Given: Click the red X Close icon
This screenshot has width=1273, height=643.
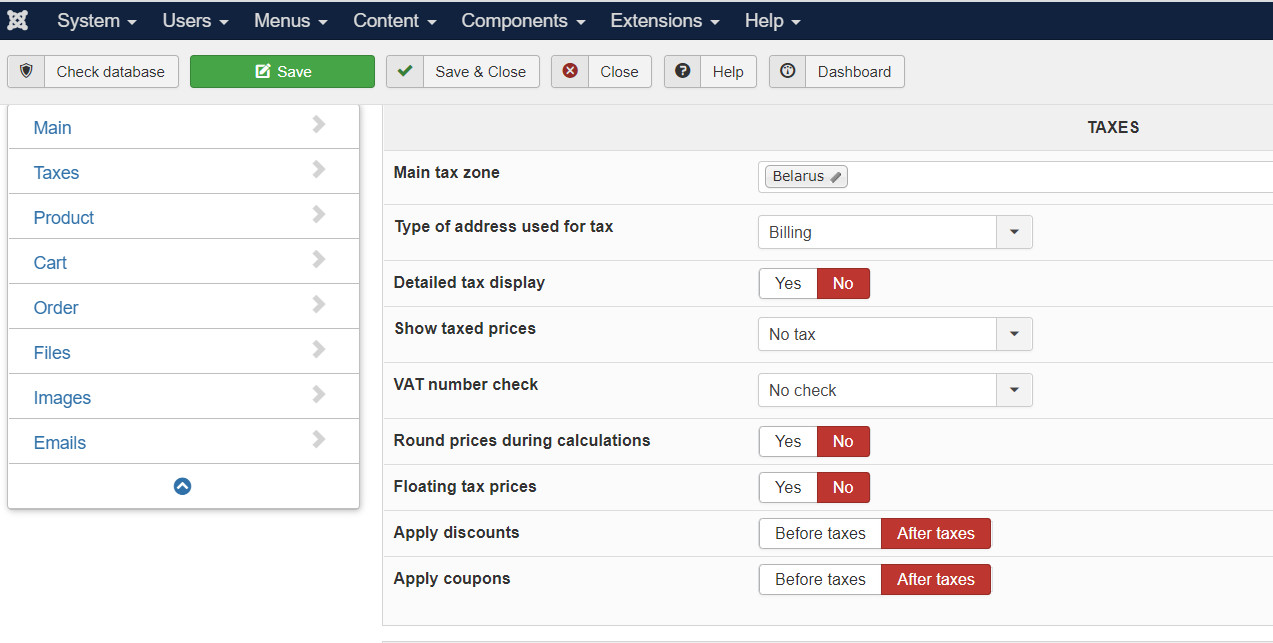Looking at the screenshot, I should click(x=570, y=71).
